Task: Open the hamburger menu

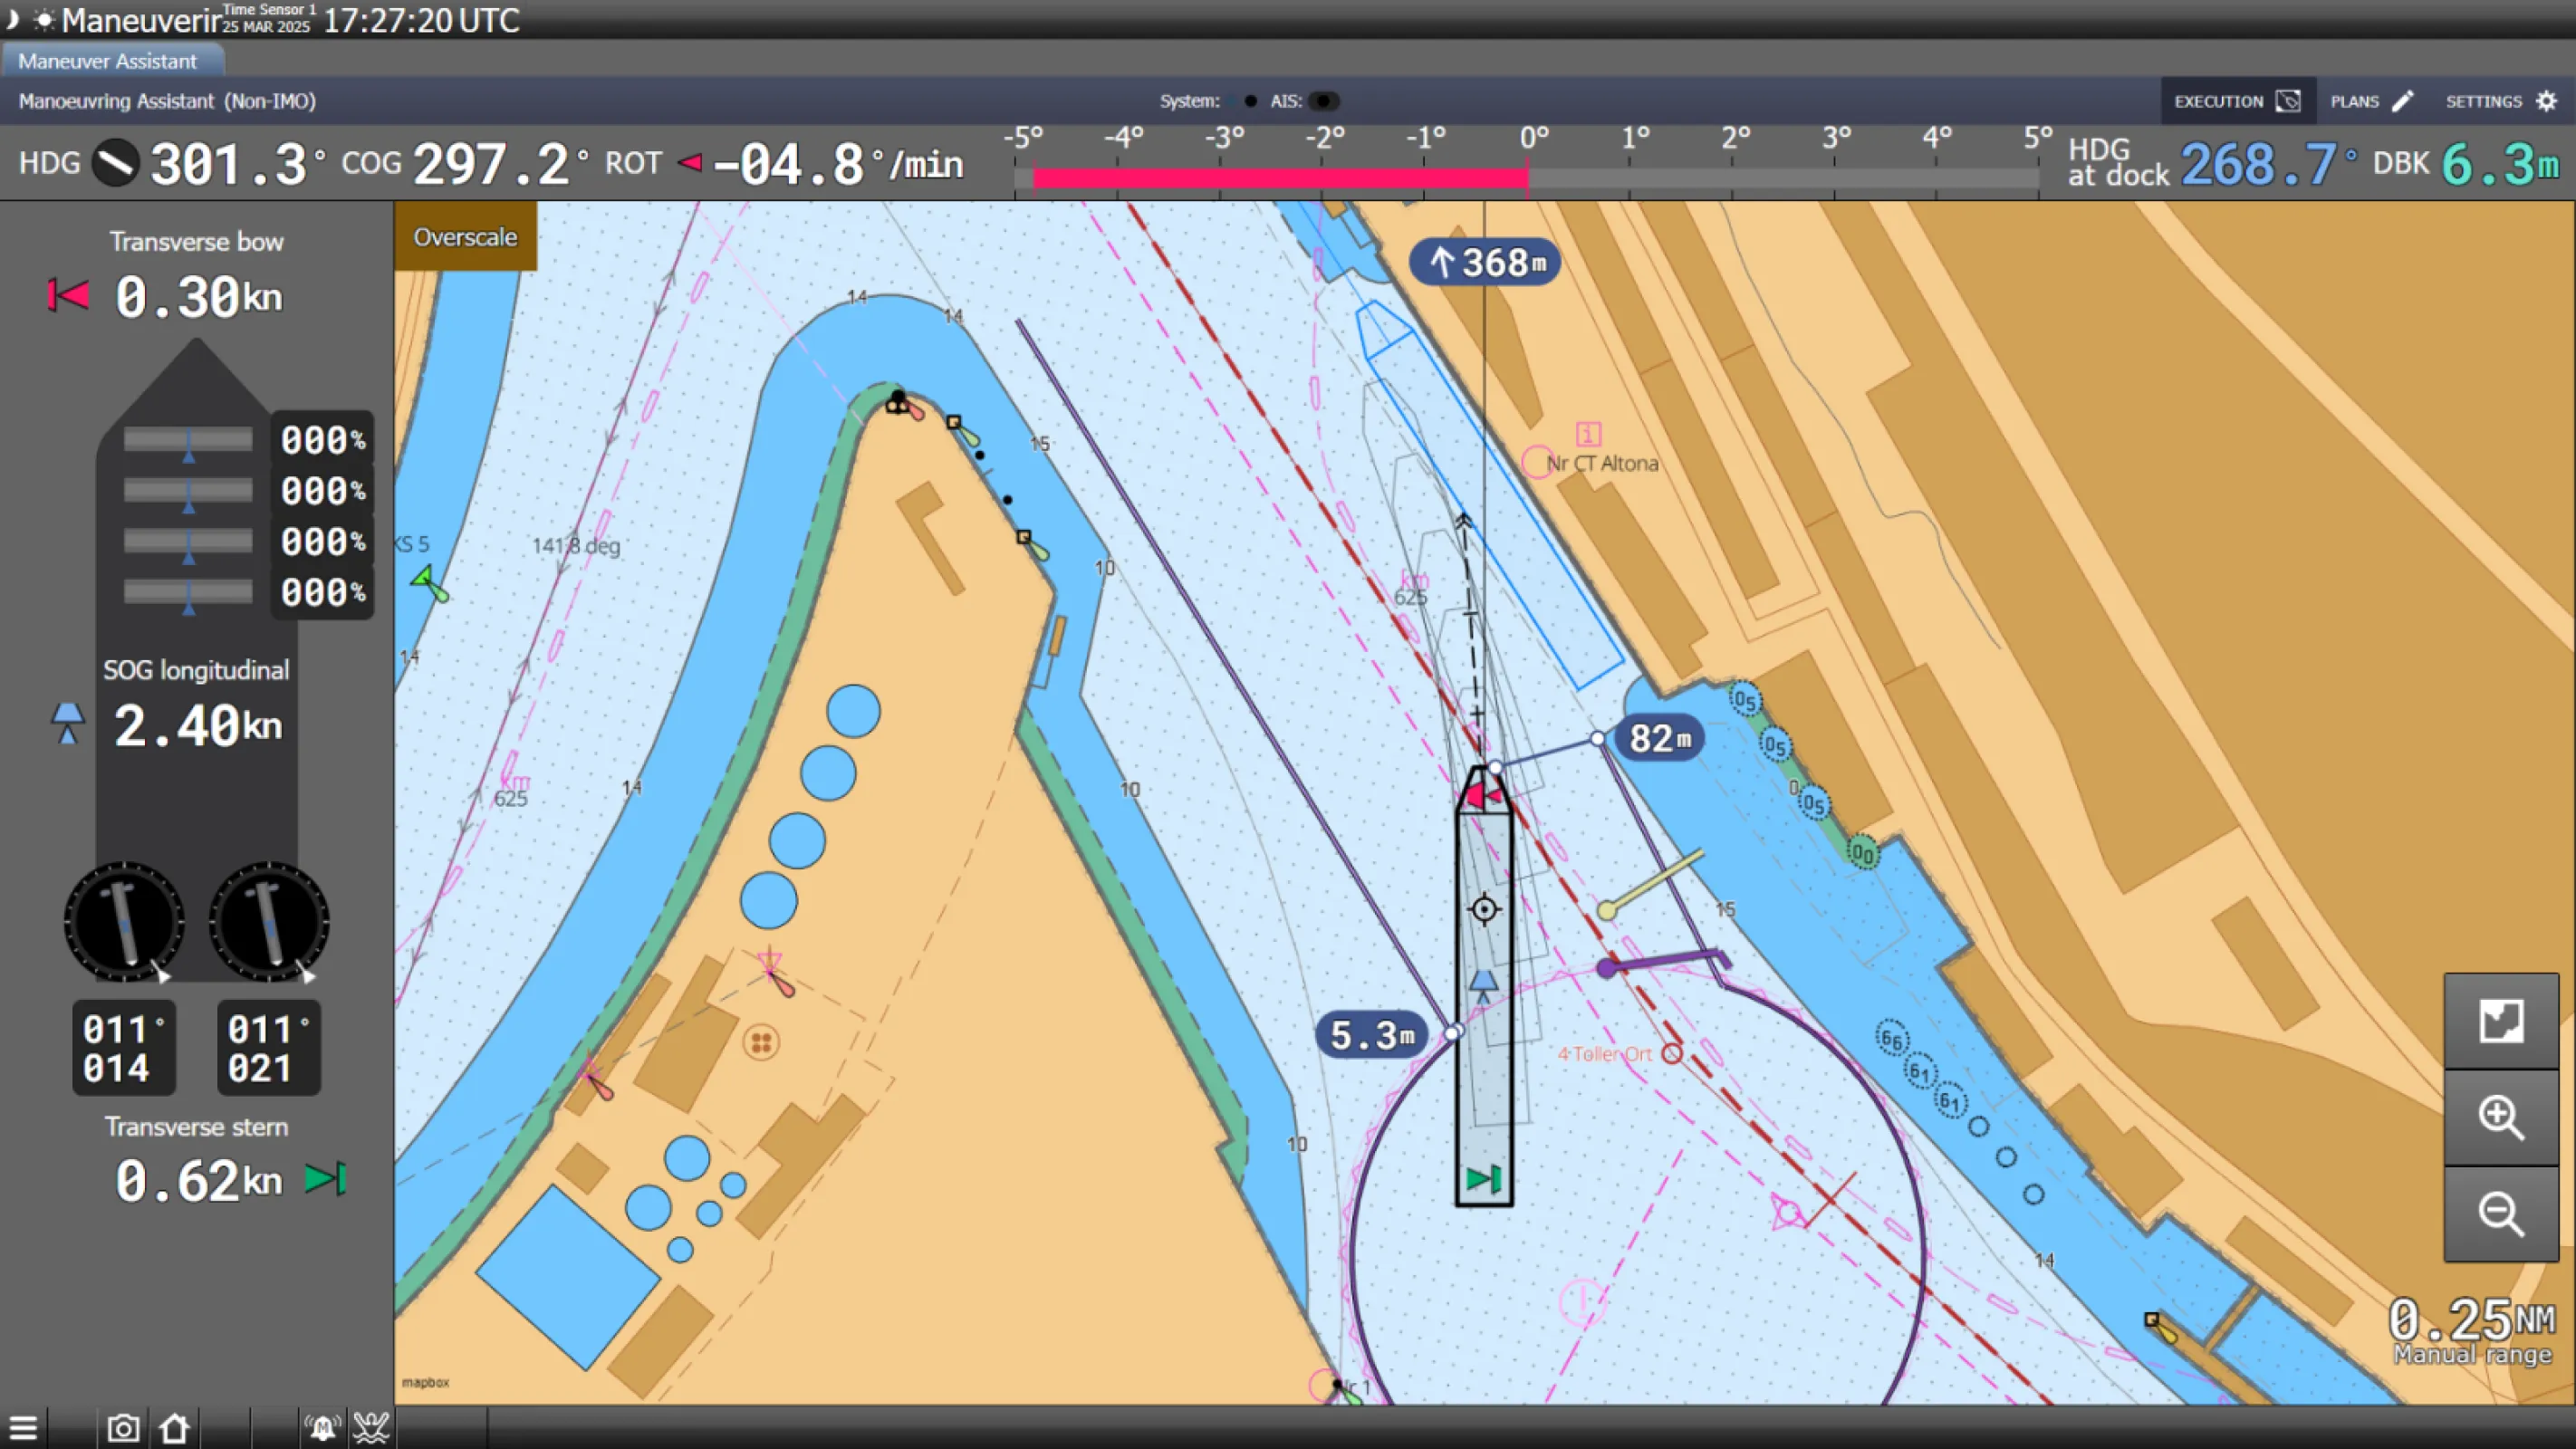Action: [23, 1428]
